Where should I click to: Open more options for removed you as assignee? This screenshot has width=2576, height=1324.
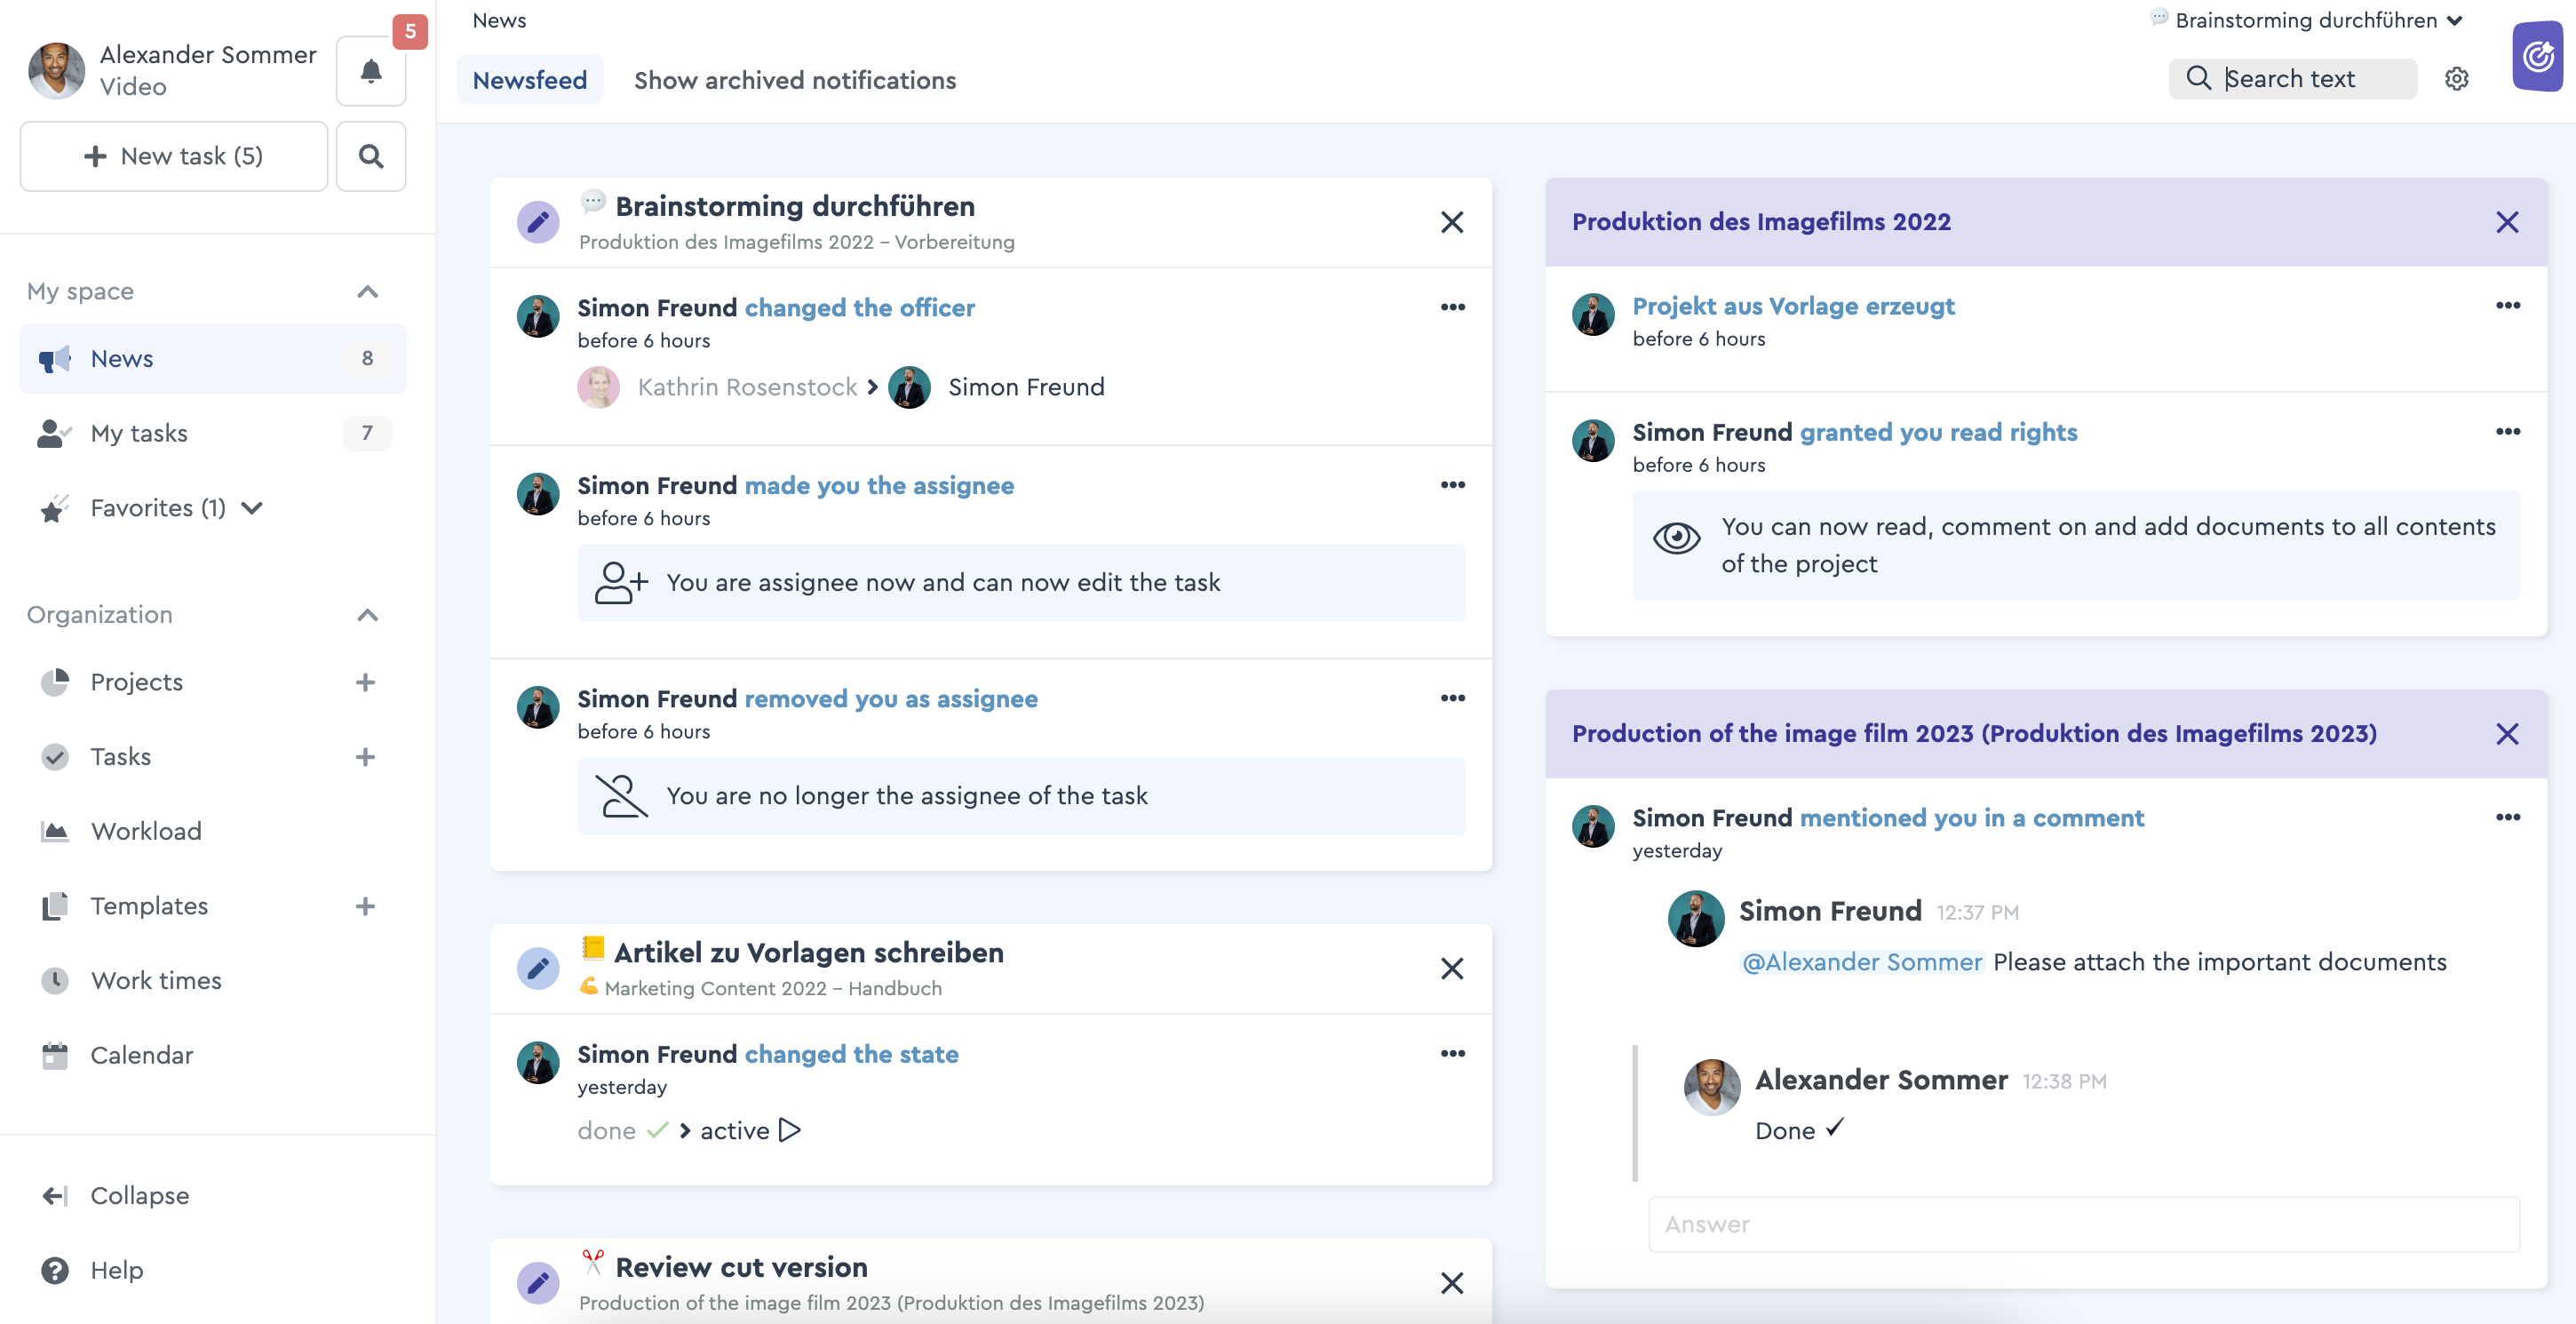[x=1453, y=698]
